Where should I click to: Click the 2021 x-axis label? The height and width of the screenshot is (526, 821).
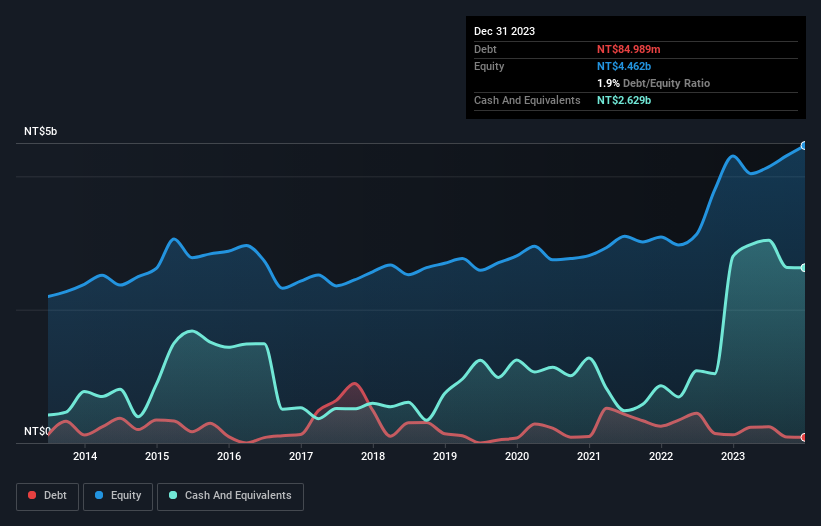tap(589, 456)
